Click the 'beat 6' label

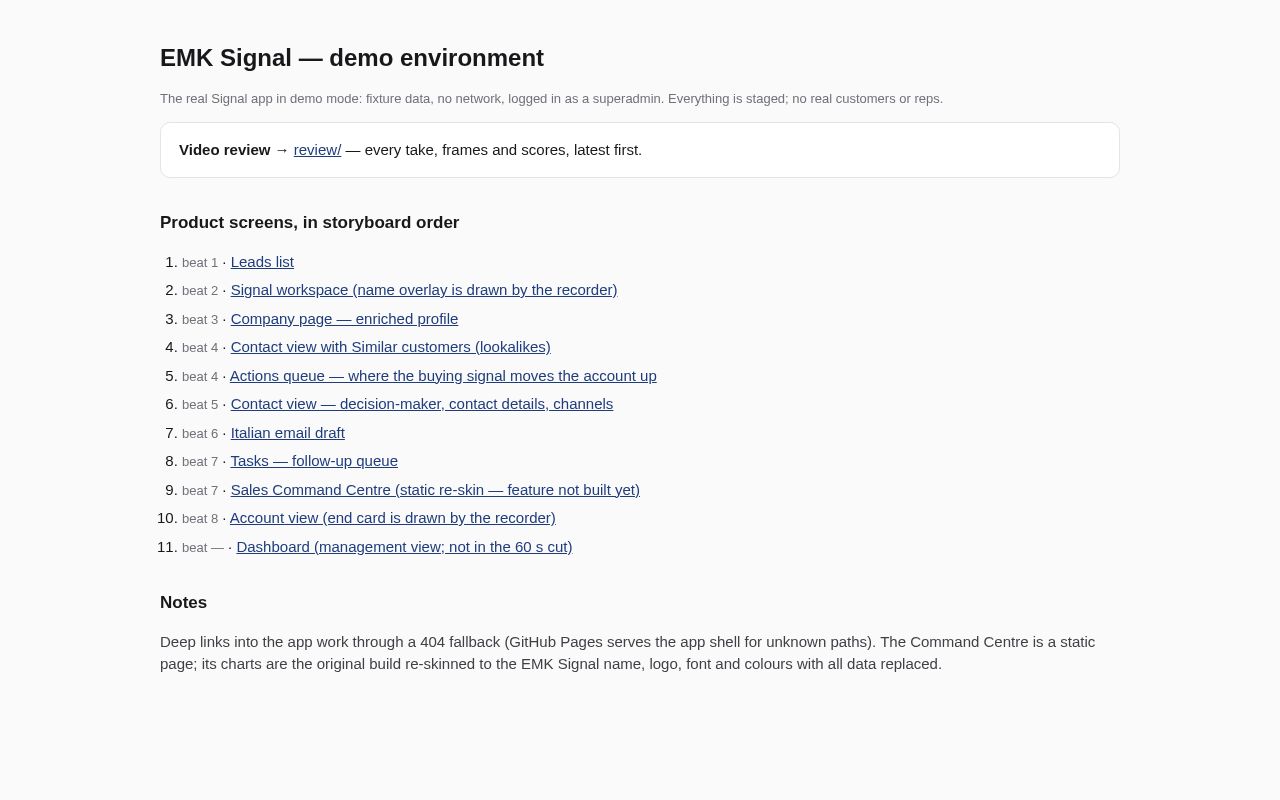(200, 434)
